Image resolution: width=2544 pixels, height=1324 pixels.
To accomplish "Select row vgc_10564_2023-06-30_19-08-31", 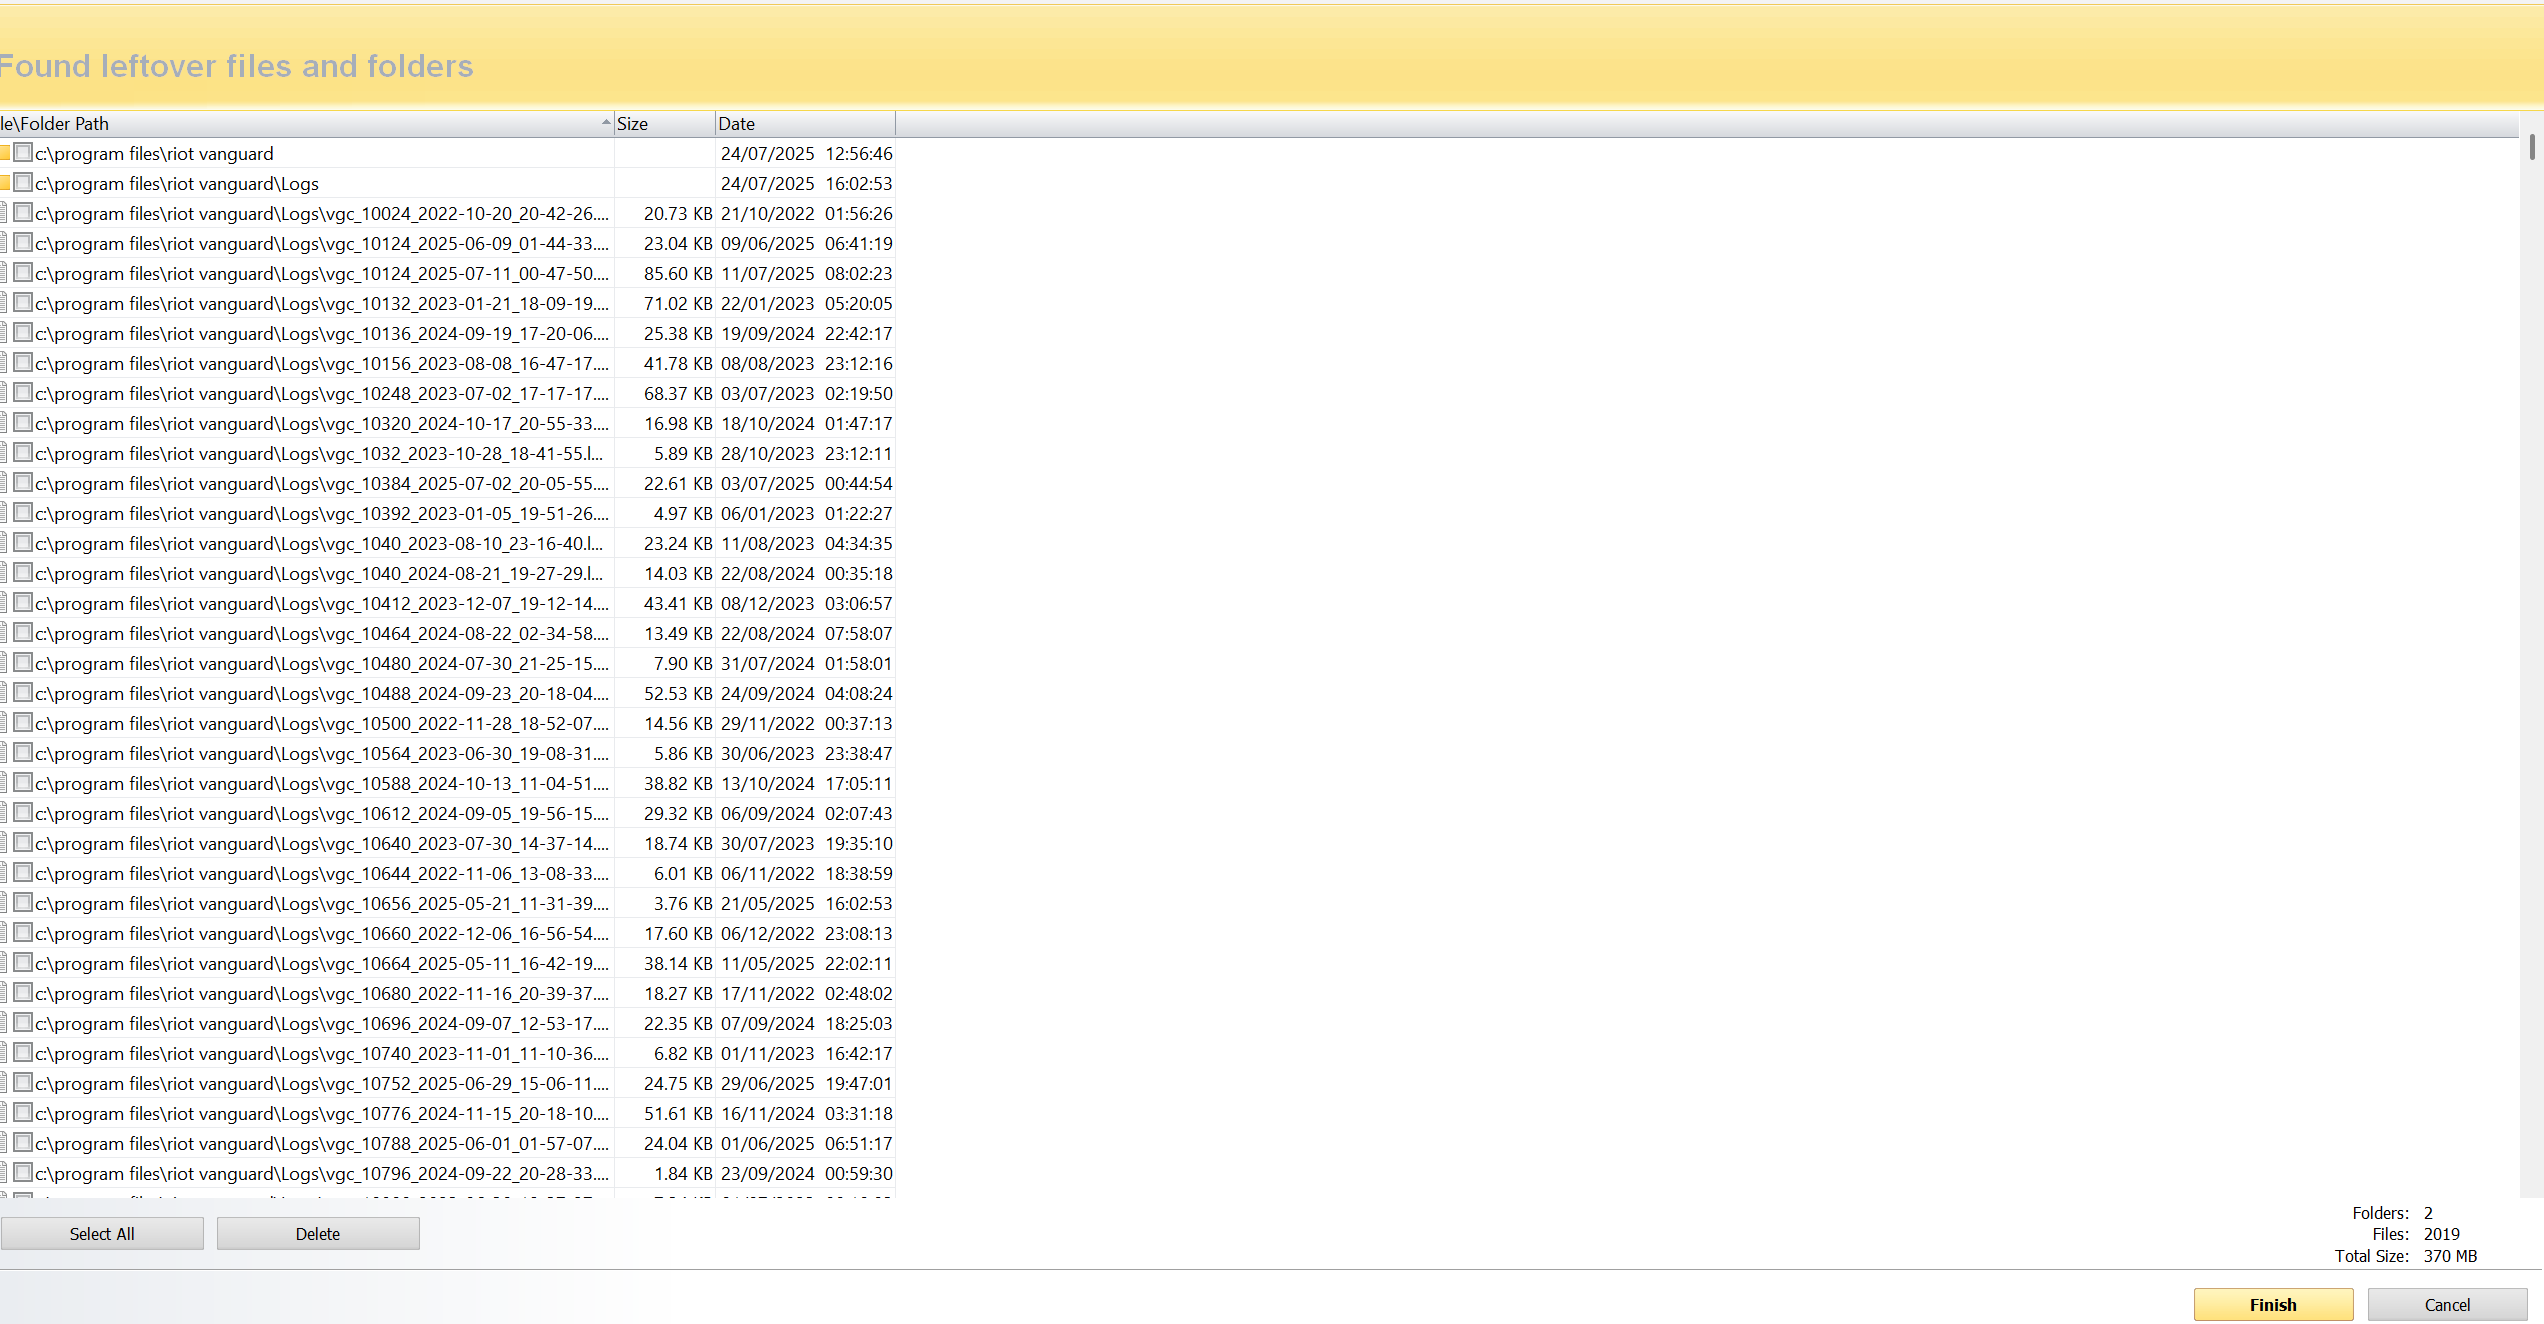I will tap(447, 753).
